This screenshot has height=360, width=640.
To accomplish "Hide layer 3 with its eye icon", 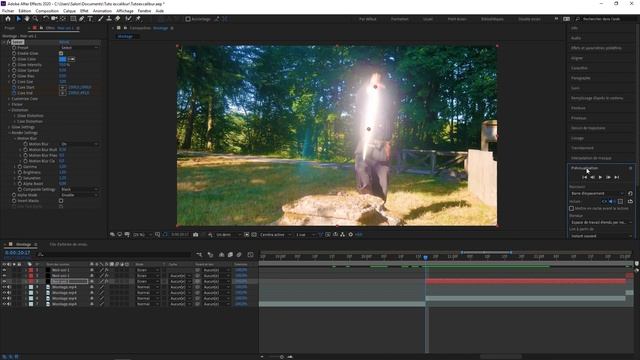I will [4, 282].
